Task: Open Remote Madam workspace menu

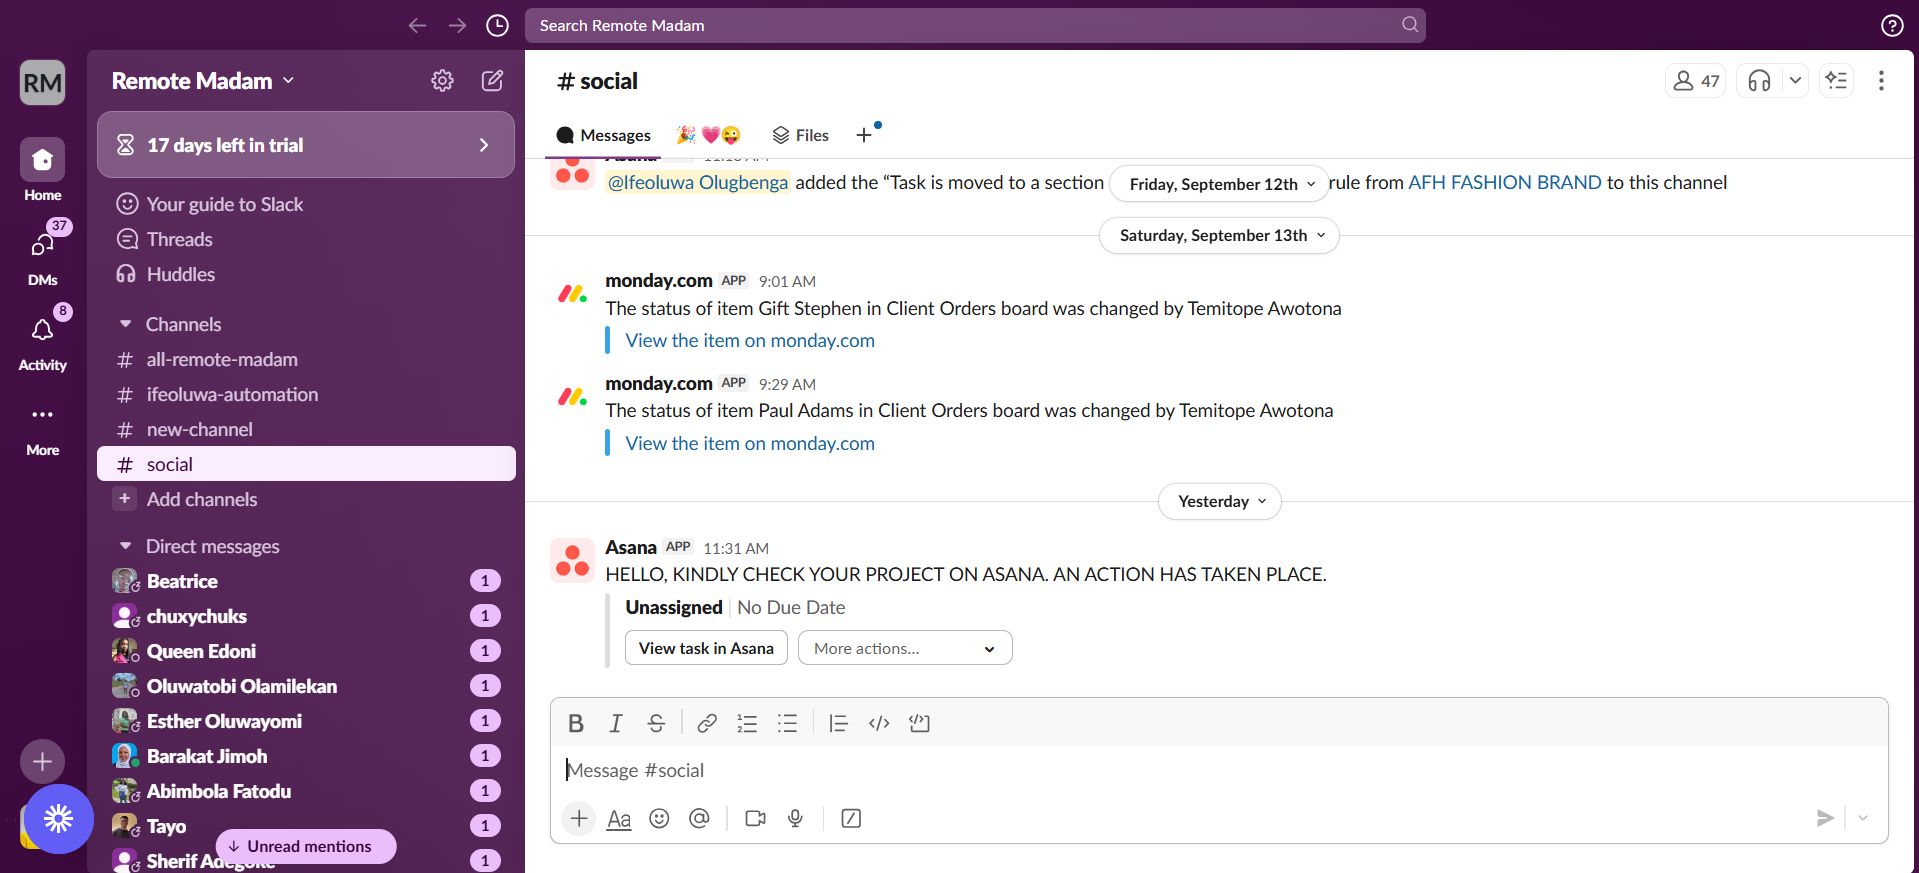Action: (x=203, y=81)
